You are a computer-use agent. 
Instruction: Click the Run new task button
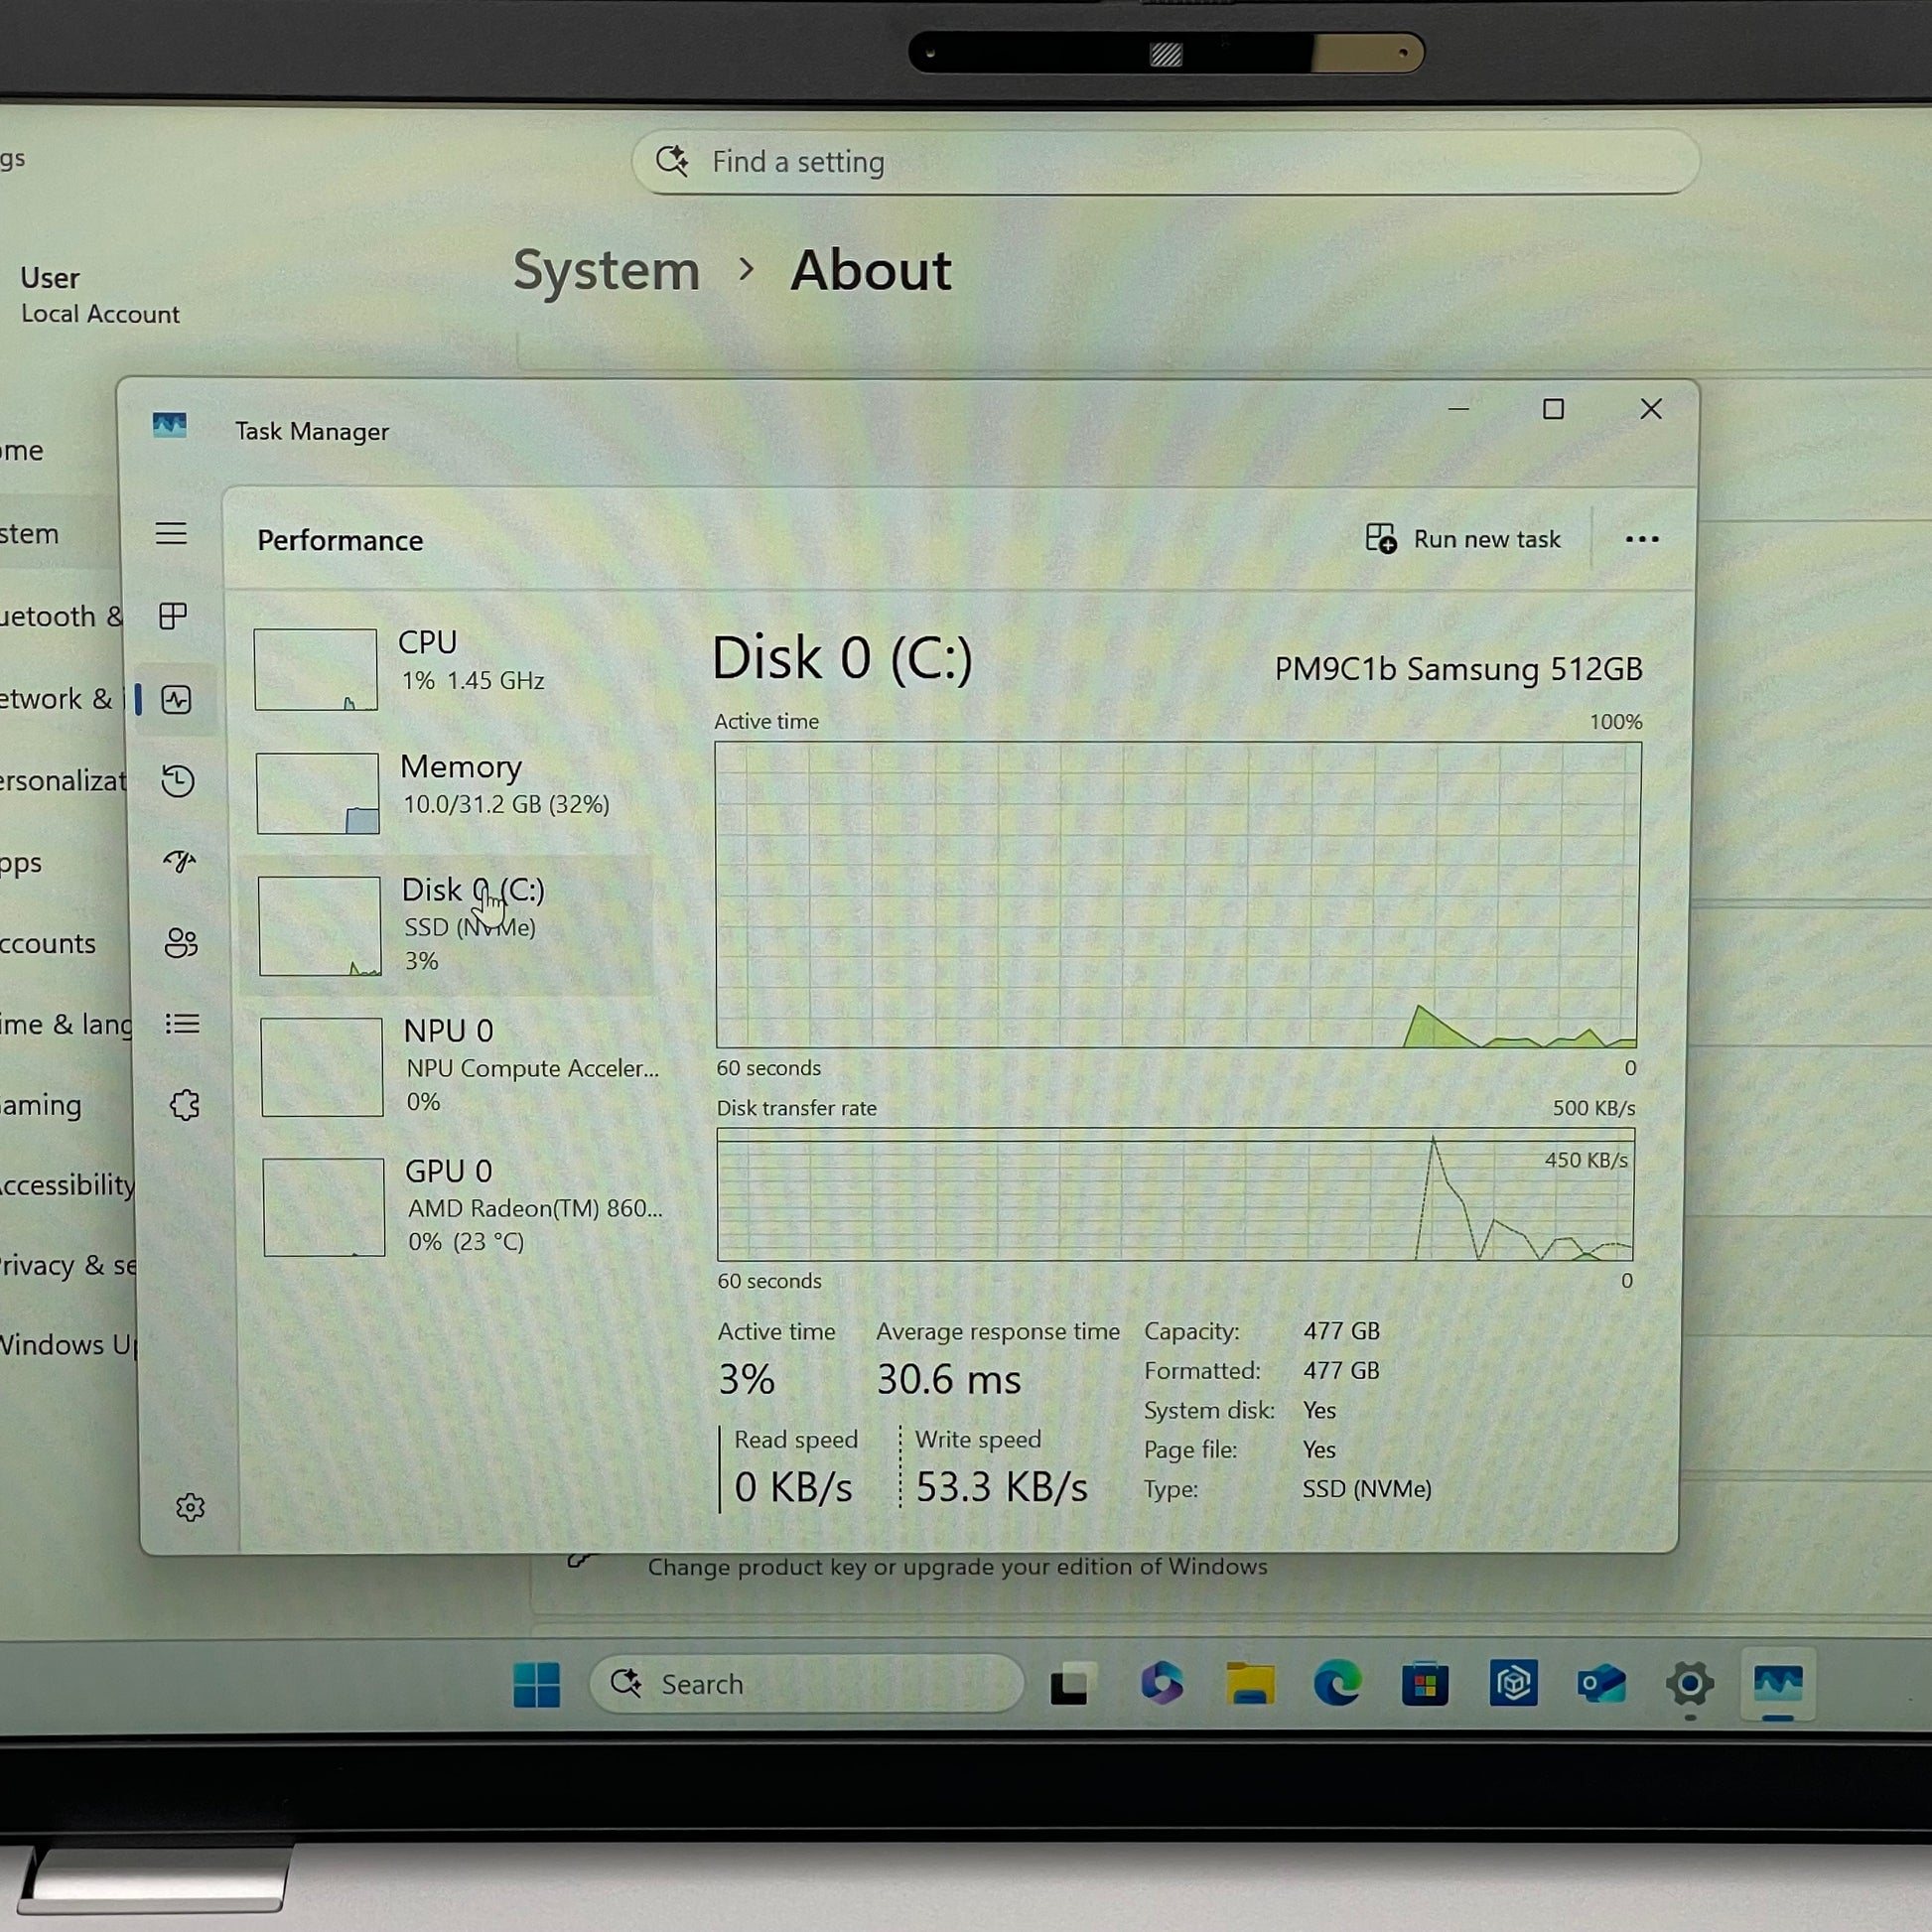(1463, 539)
